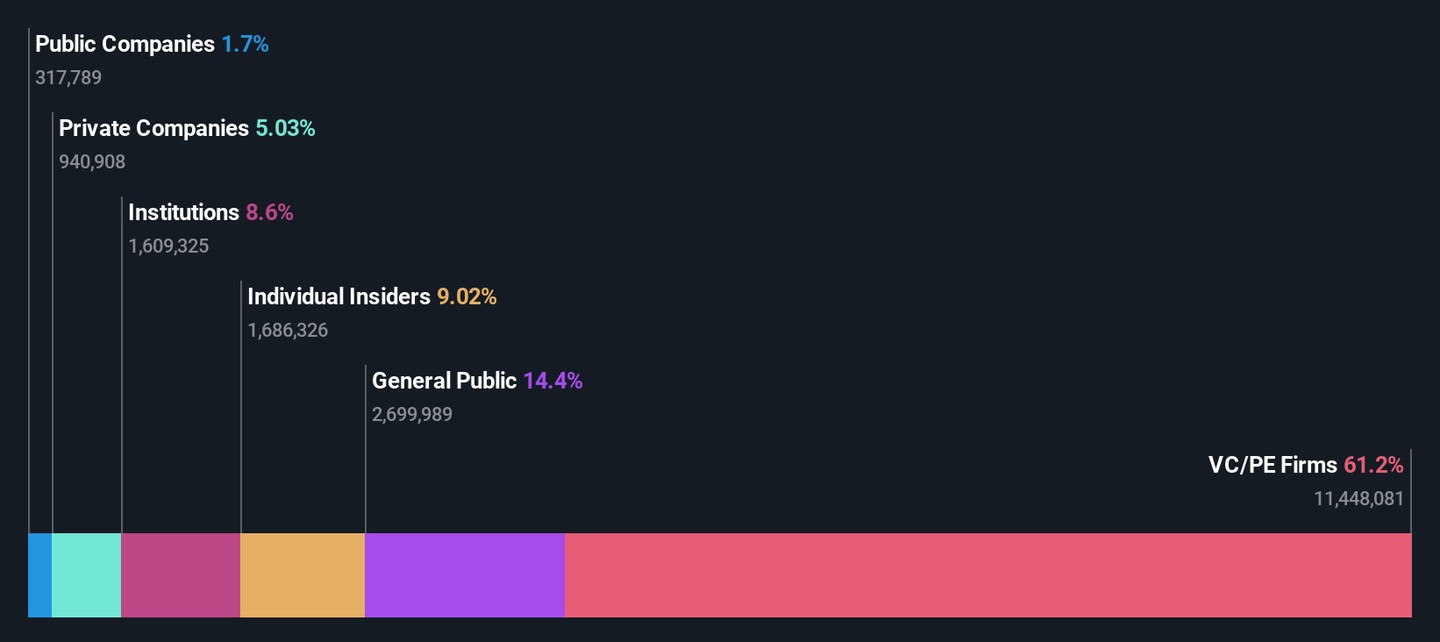Viewport: 1440px width, 642px height.
Task: Click the 14.4% percentage value
Action: 552,380
